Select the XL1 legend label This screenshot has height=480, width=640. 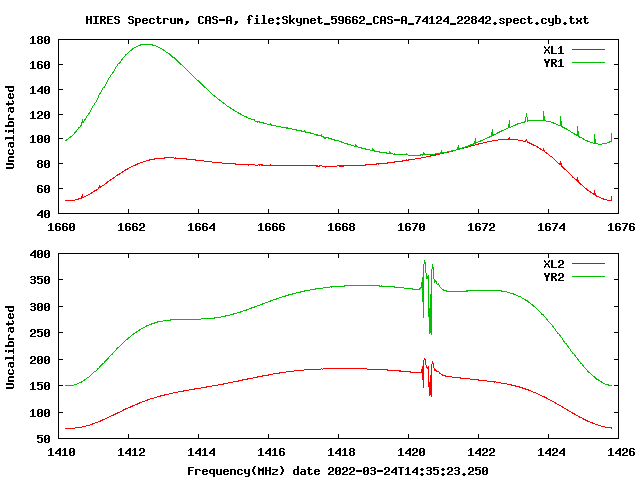tap(553, 50)
